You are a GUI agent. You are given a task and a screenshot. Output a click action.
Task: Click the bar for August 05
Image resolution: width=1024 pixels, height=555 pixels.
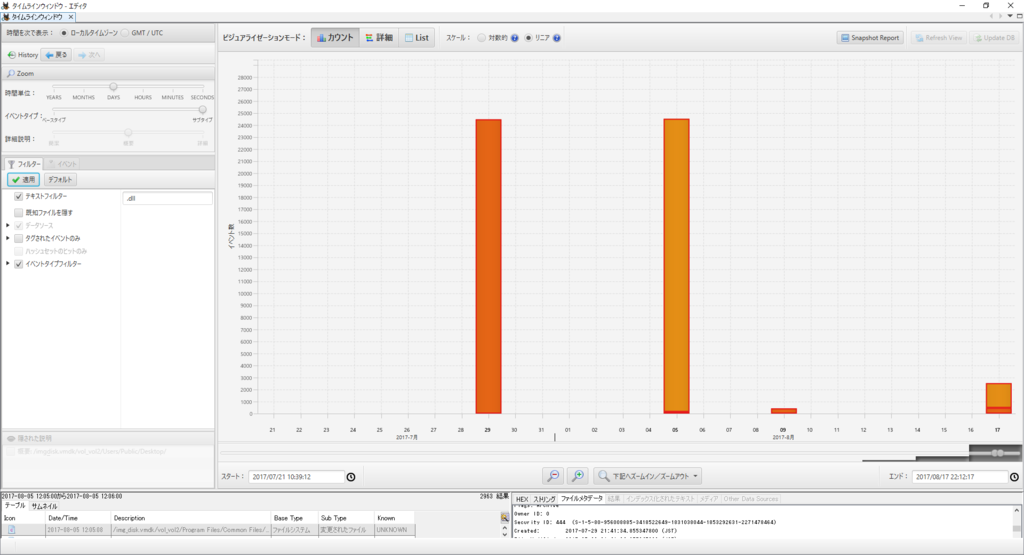[x=677, y=266]
